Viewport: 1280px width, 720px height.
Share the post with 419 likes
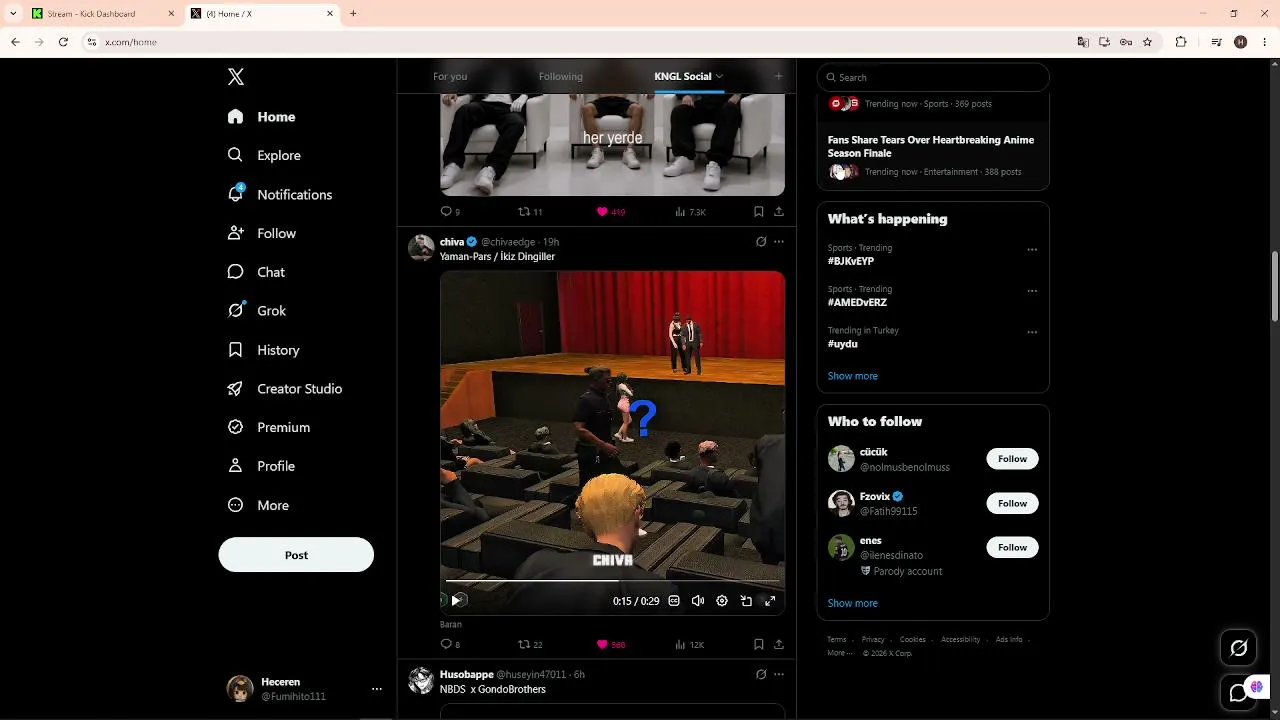coord(779,212)
